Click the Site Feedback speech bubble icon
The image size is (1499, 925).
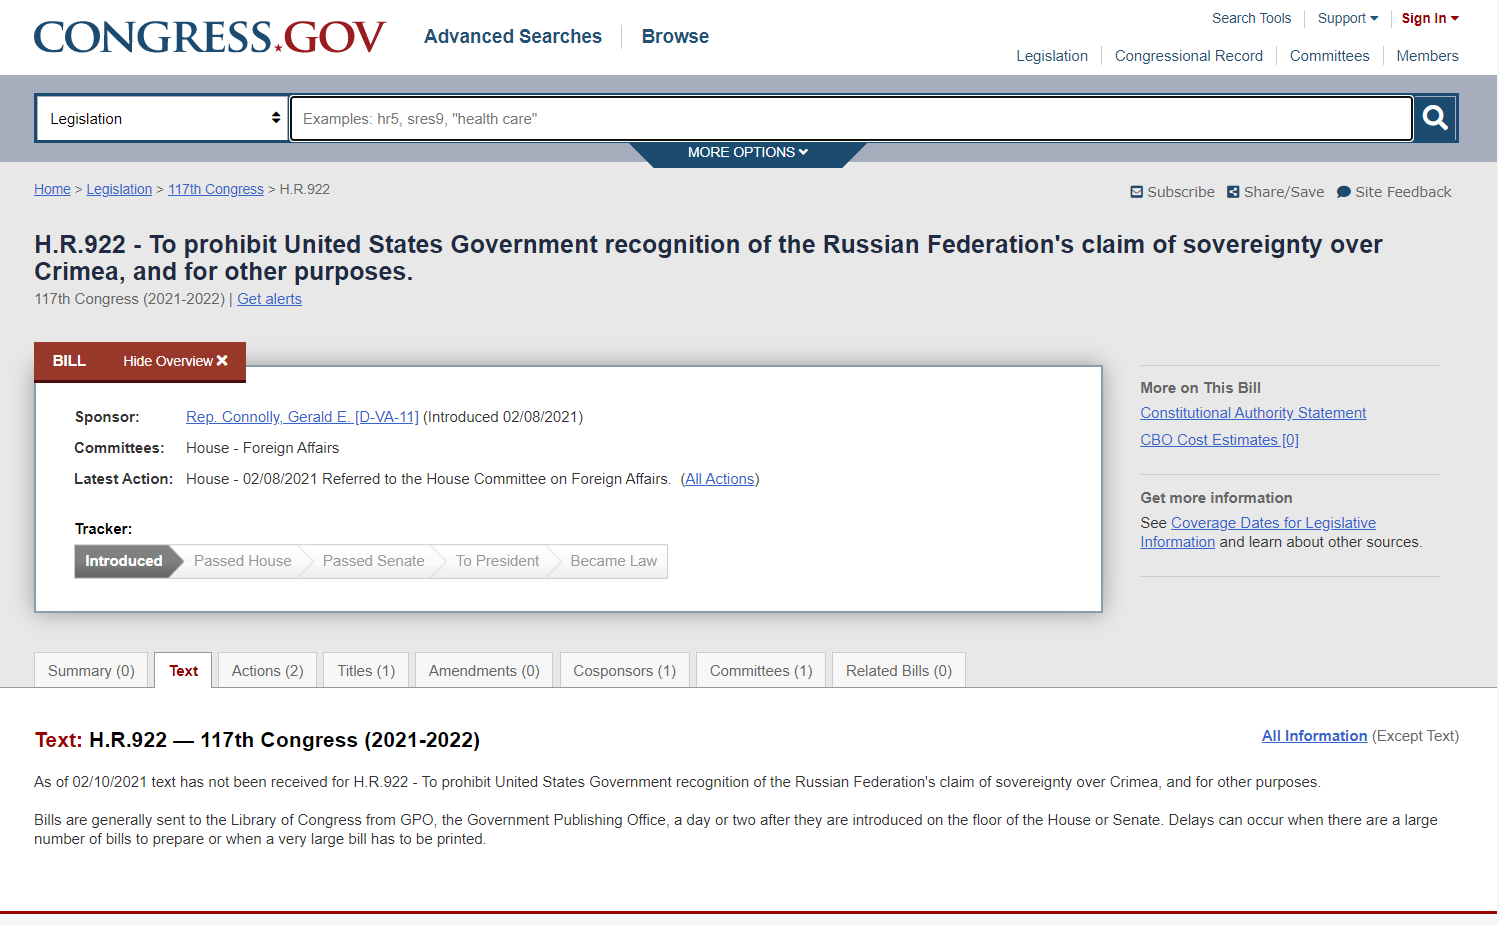pyautogui.click(x=1343, y=192)
